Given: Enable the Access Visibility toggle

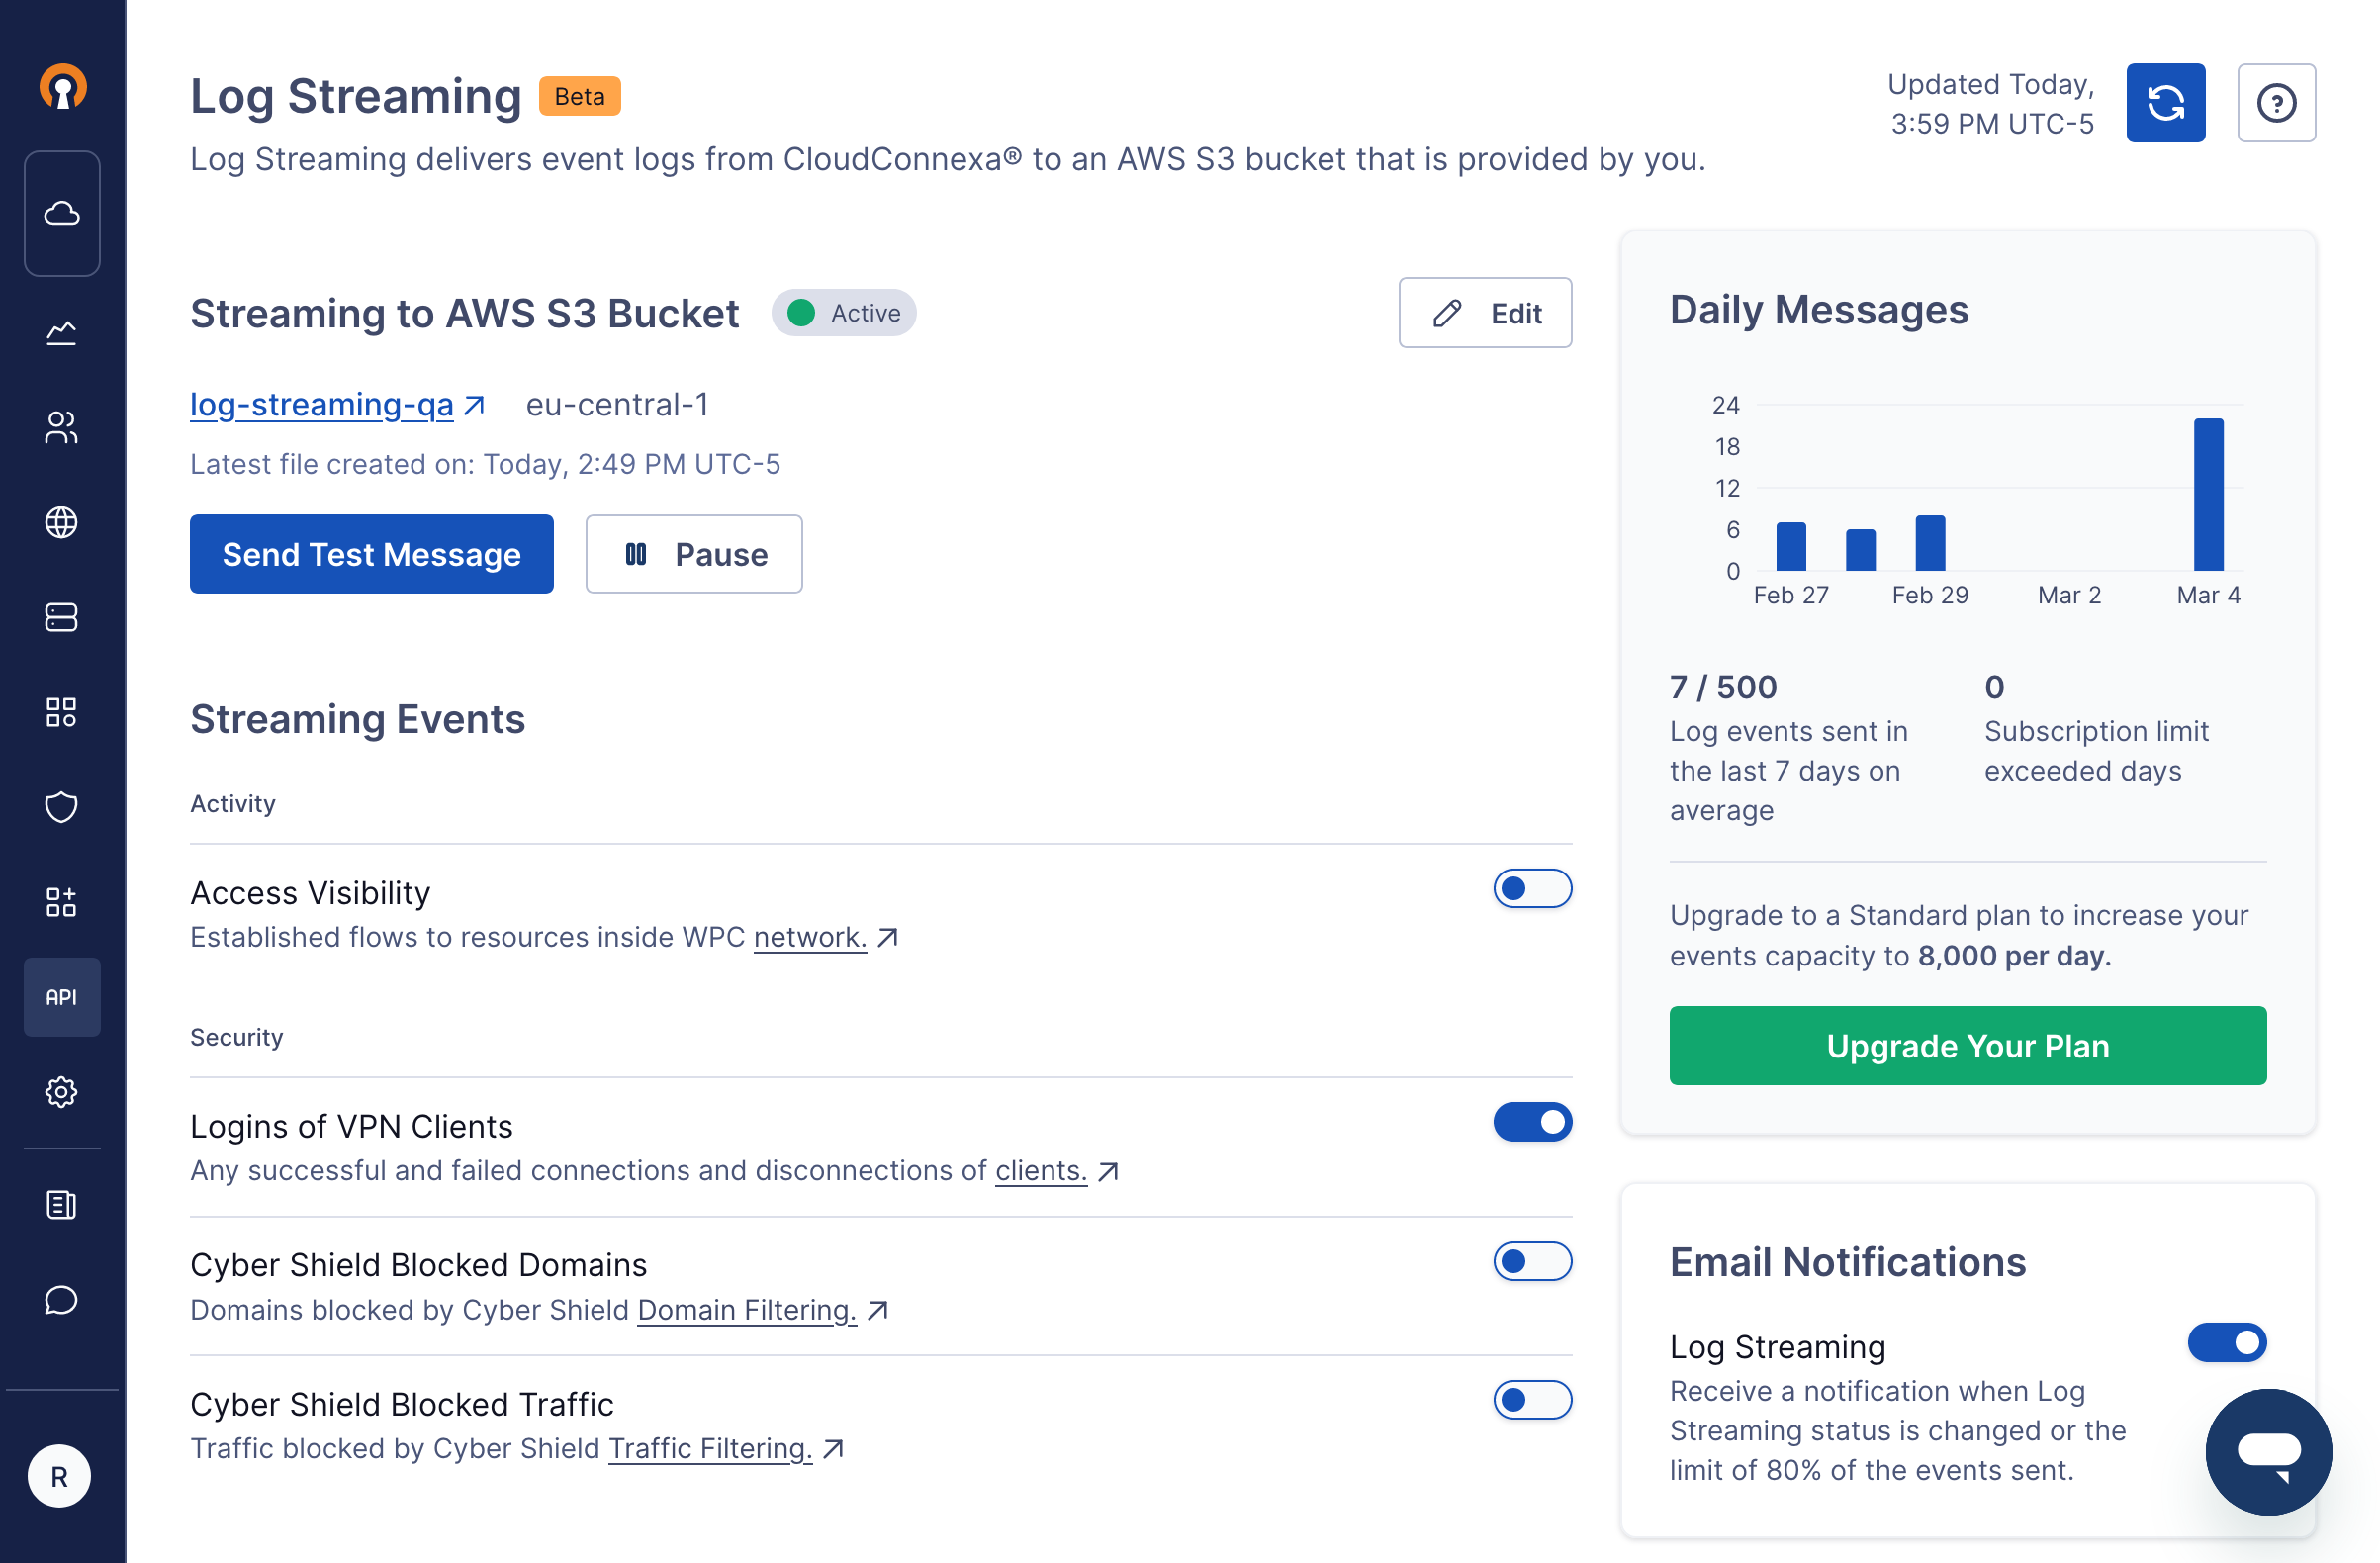Looking at the screenshot, I should [x=1531, y=888].
